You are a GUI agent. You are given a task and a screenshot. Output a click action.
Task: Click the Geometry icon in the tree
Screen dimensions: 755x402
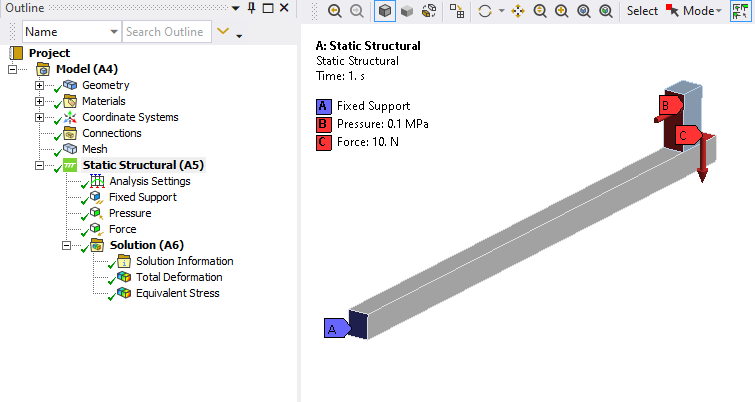(70, 85)
